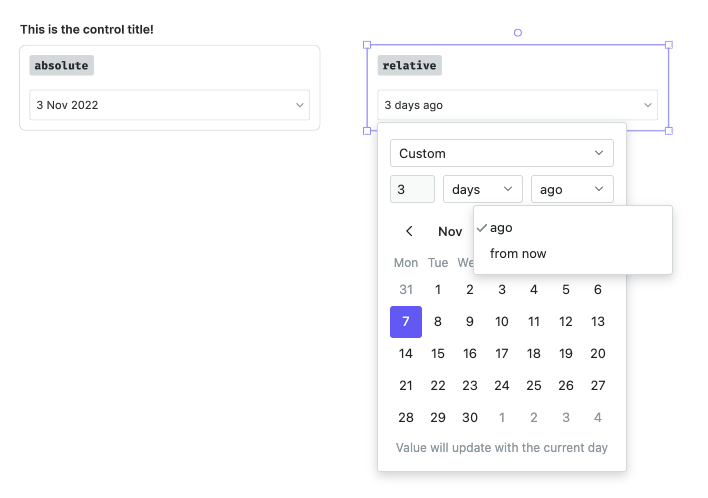Click the top-right selection handle of relative control
Screen dimensions: 708x498
pyautogui.click(x=669, y=45)
